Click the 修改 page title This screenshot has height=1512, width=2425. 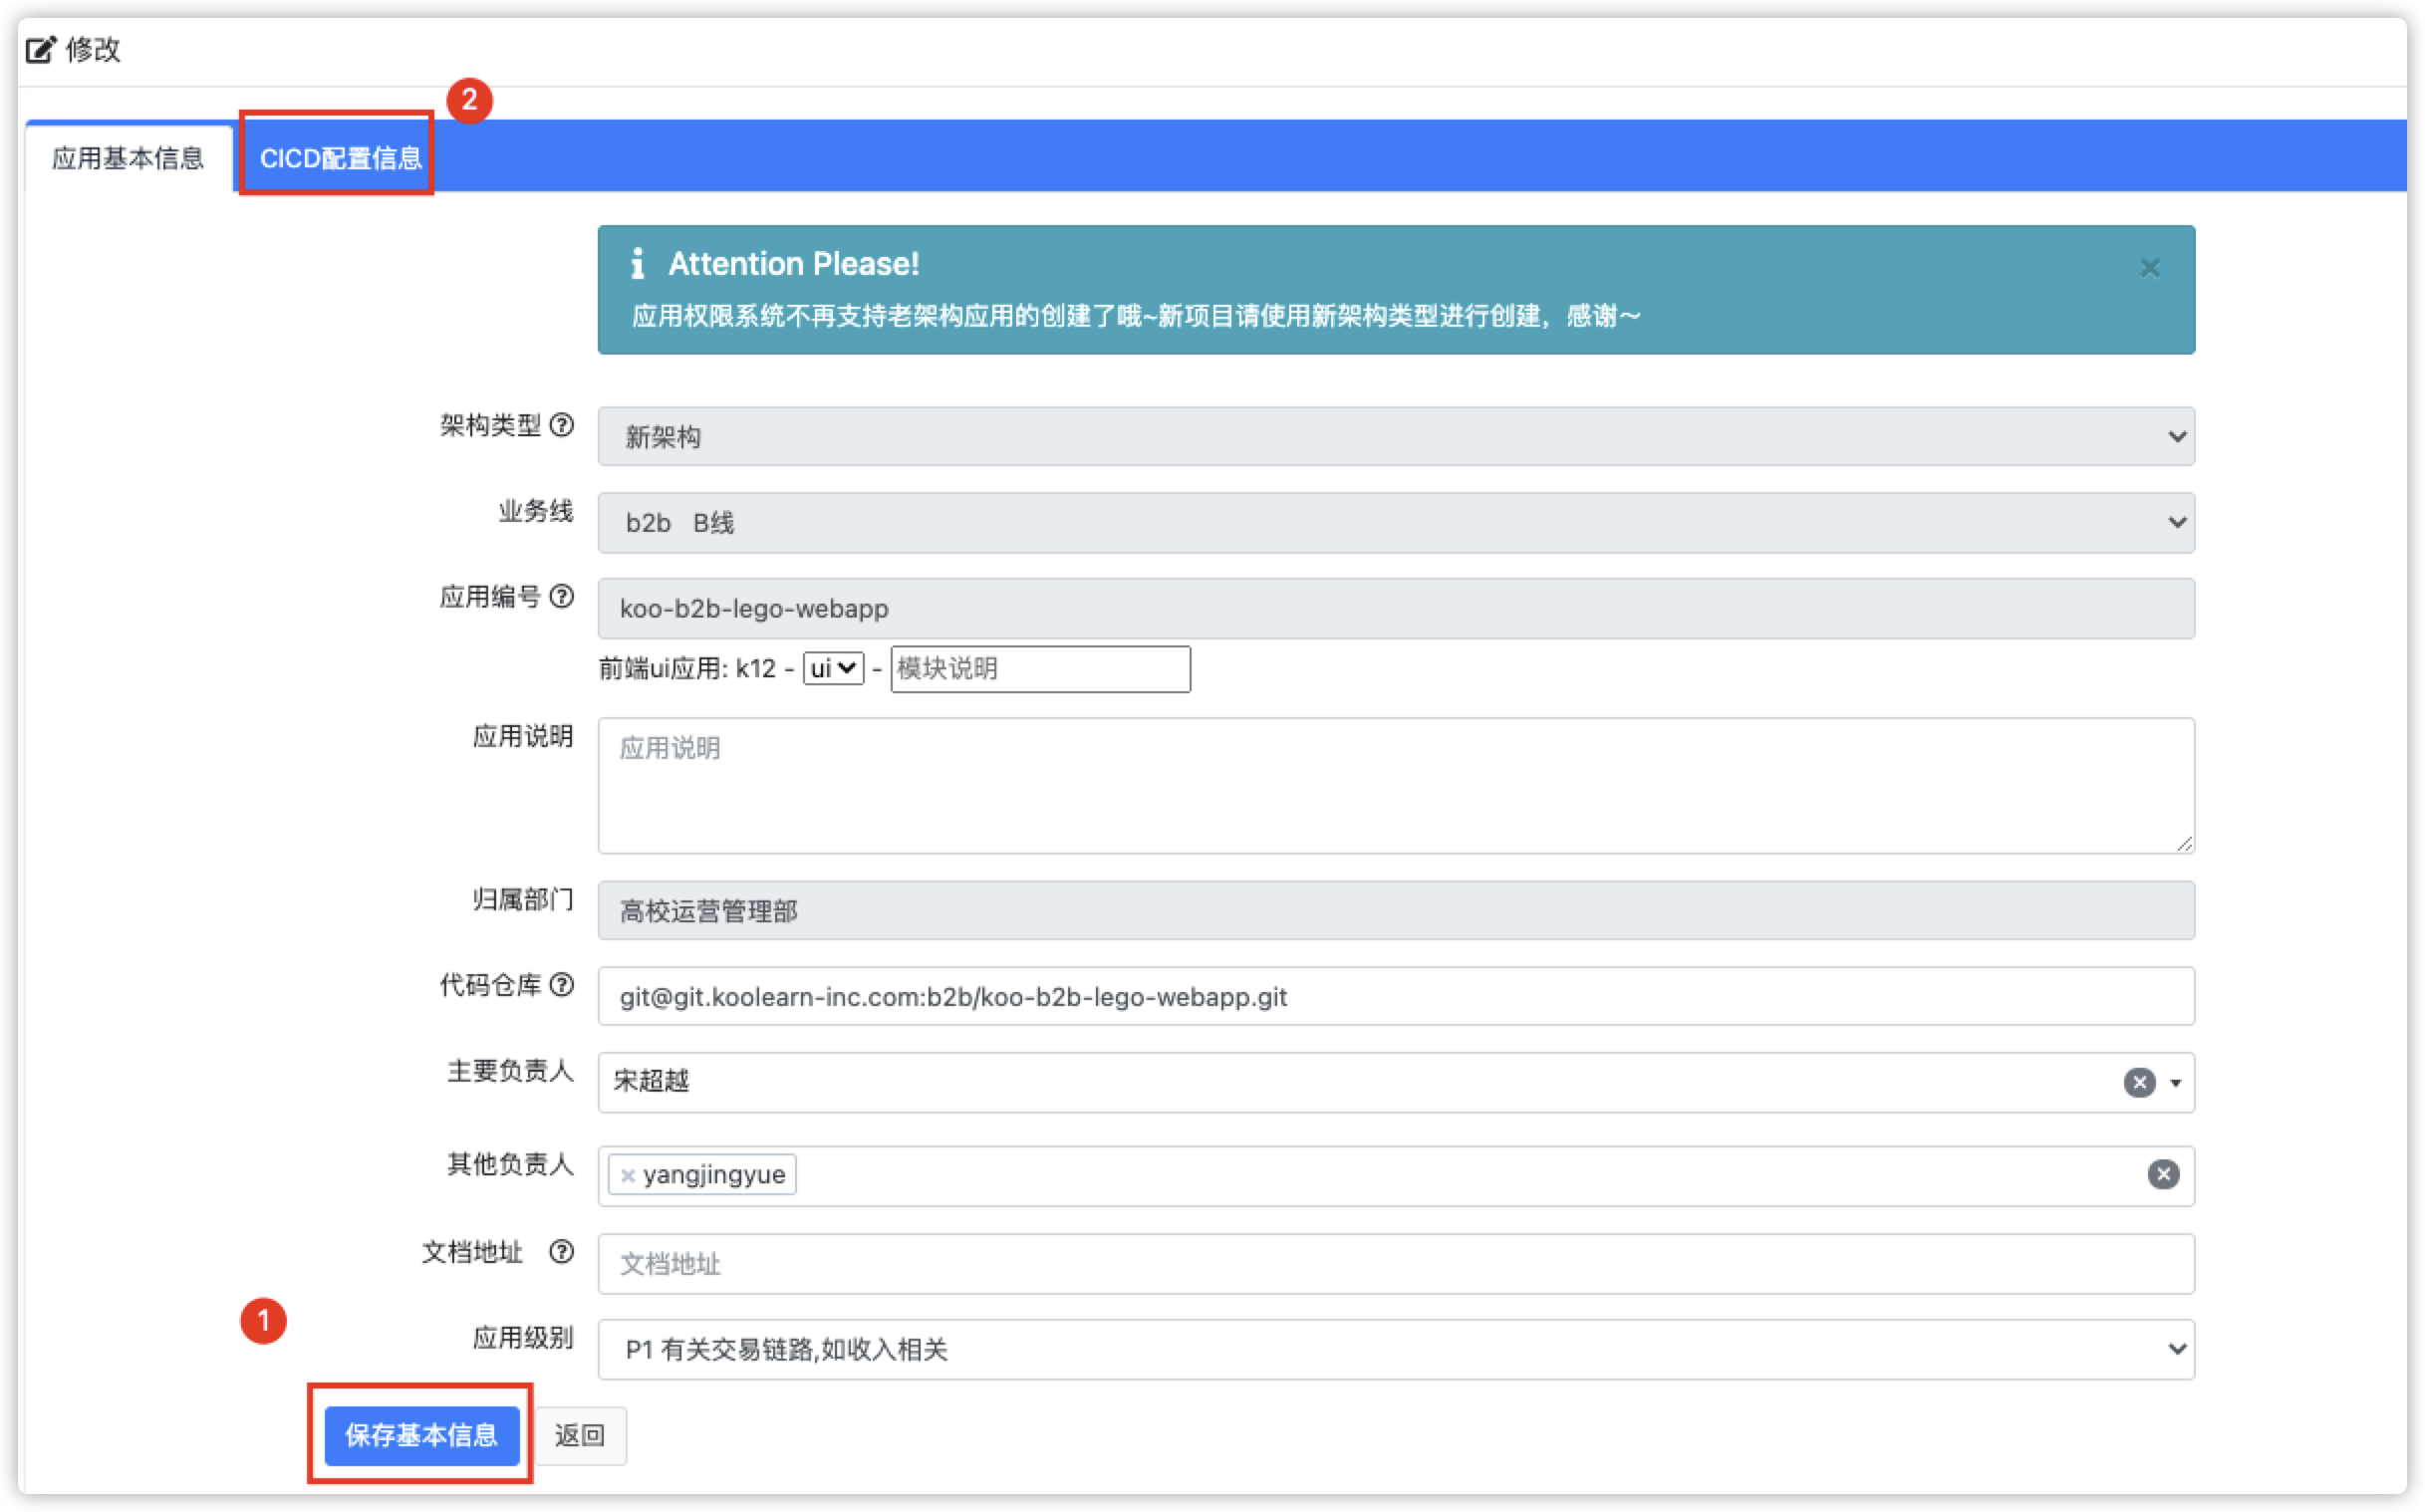point(93,49)
